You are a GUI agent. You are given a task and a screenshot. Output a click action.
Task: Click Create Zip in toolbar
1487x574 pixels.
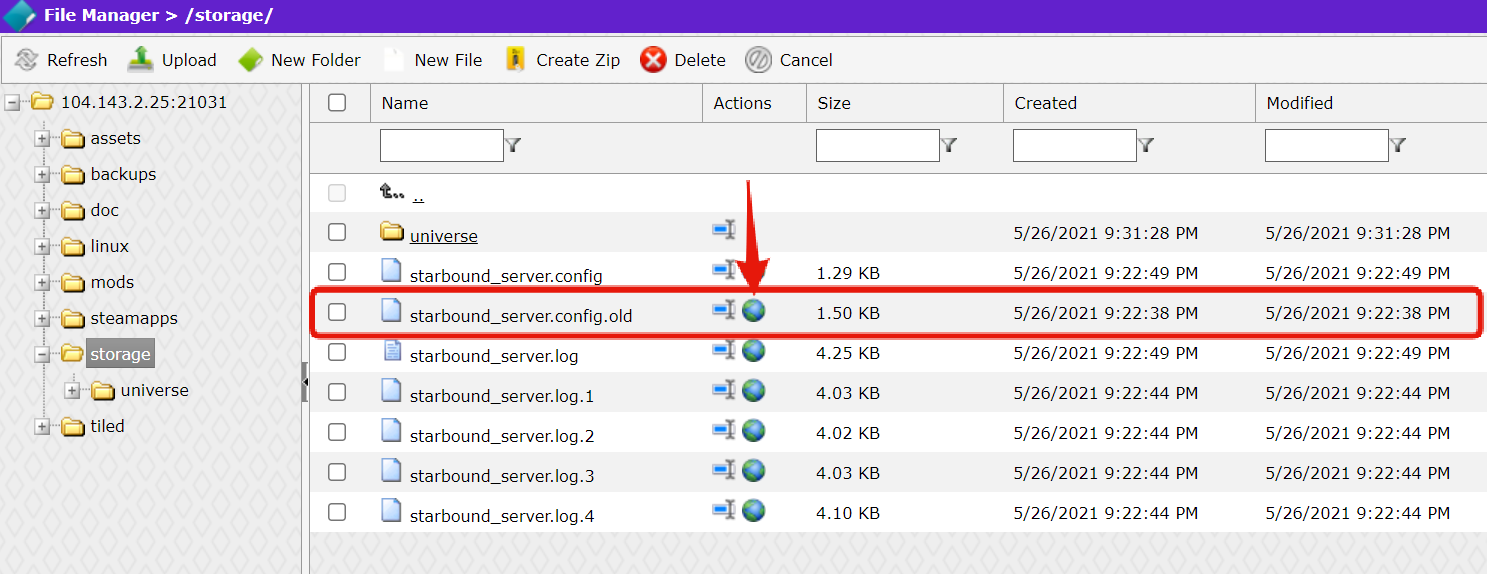click(562, 60)
